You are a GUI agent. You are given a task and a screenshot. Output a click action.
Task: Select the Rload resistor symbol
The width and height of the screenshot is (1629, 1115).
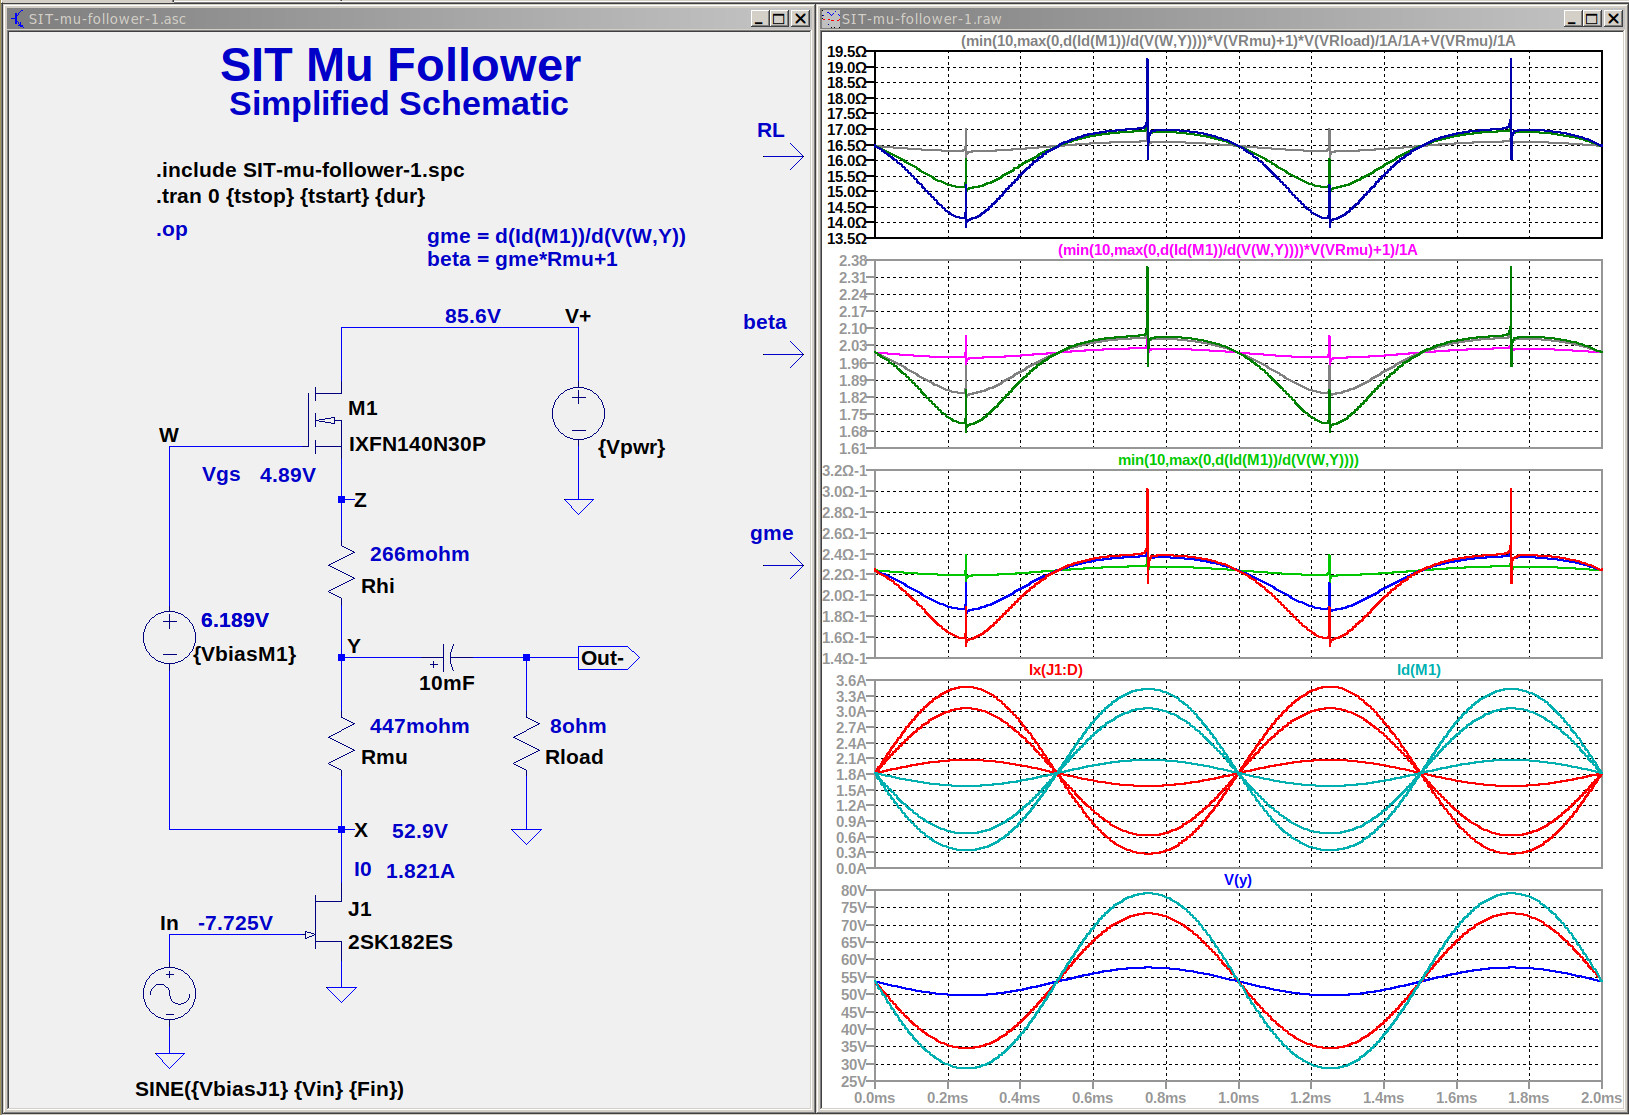tap(526, 743)
